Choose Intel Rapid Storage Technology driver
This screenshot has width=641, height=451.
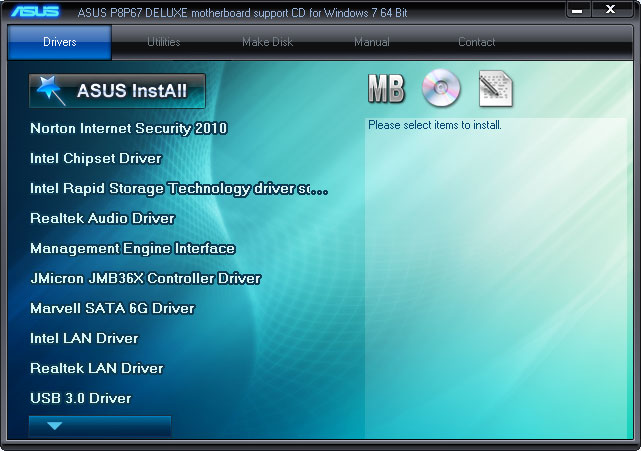pyautogui.click(x=179, y=188)
